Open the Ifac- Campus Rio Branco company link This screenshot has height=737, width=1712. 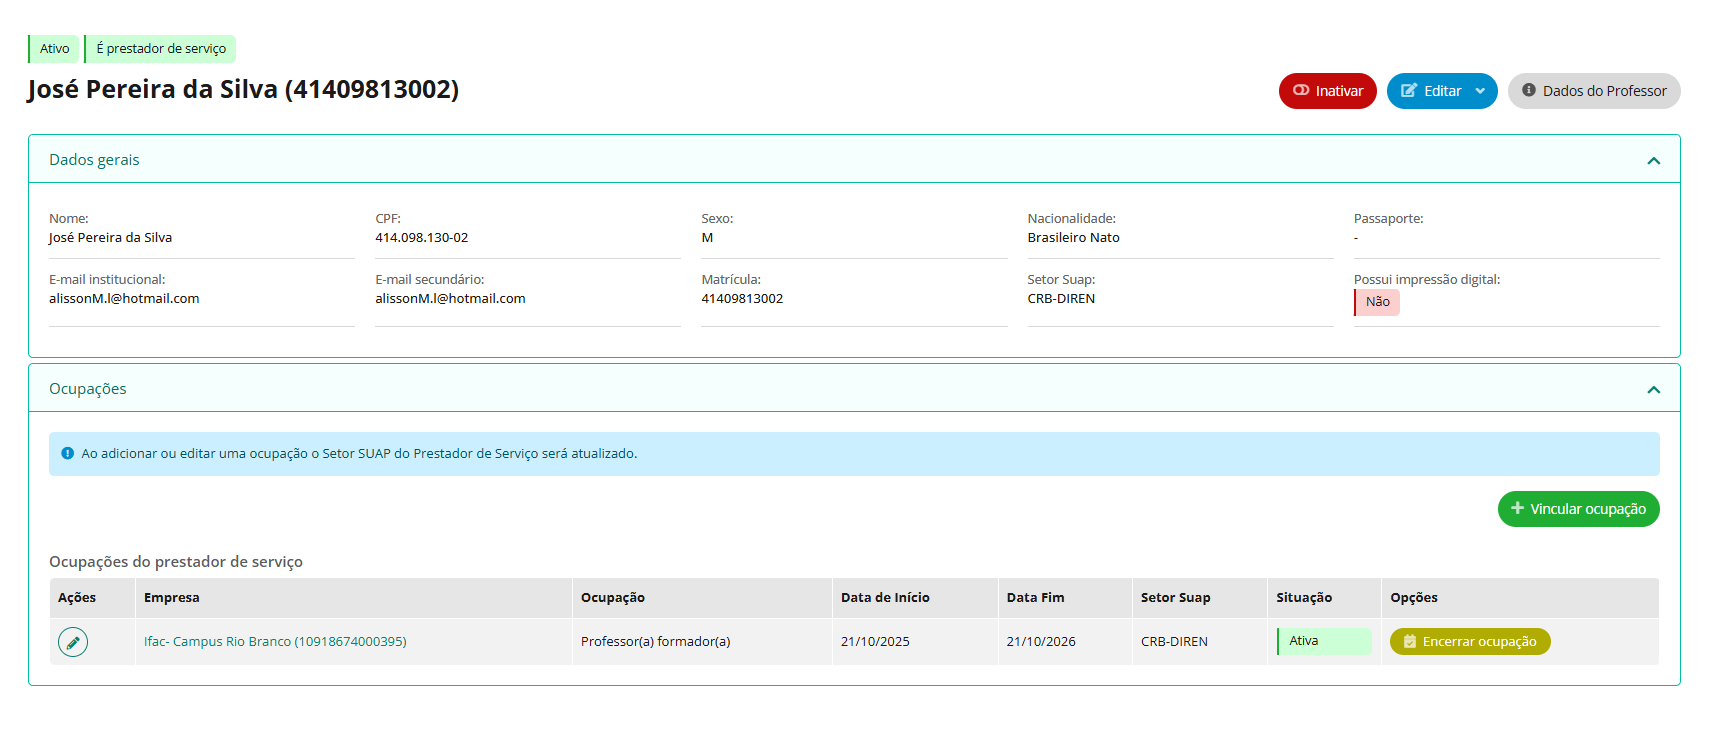(275, 642)
